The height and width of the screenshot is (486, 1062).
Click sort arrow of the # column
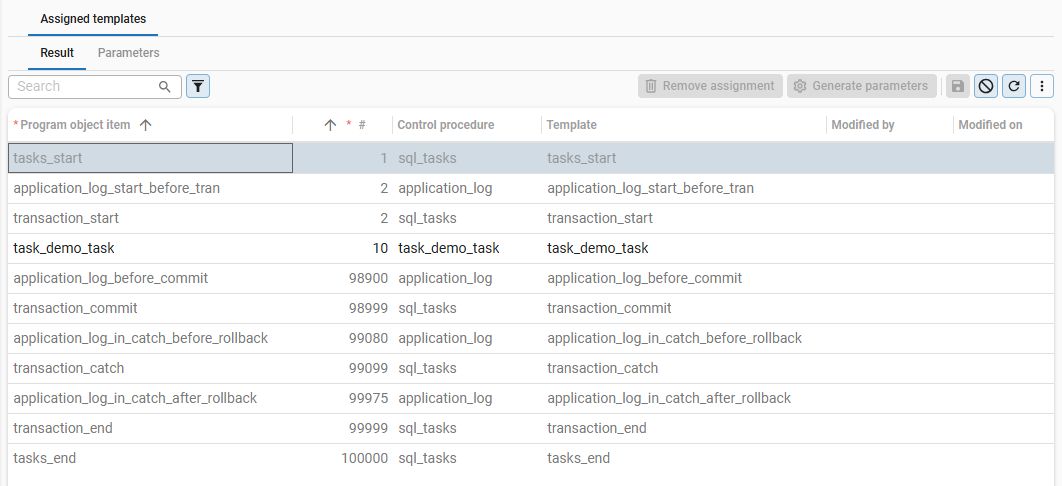click(x=330, y=125)
